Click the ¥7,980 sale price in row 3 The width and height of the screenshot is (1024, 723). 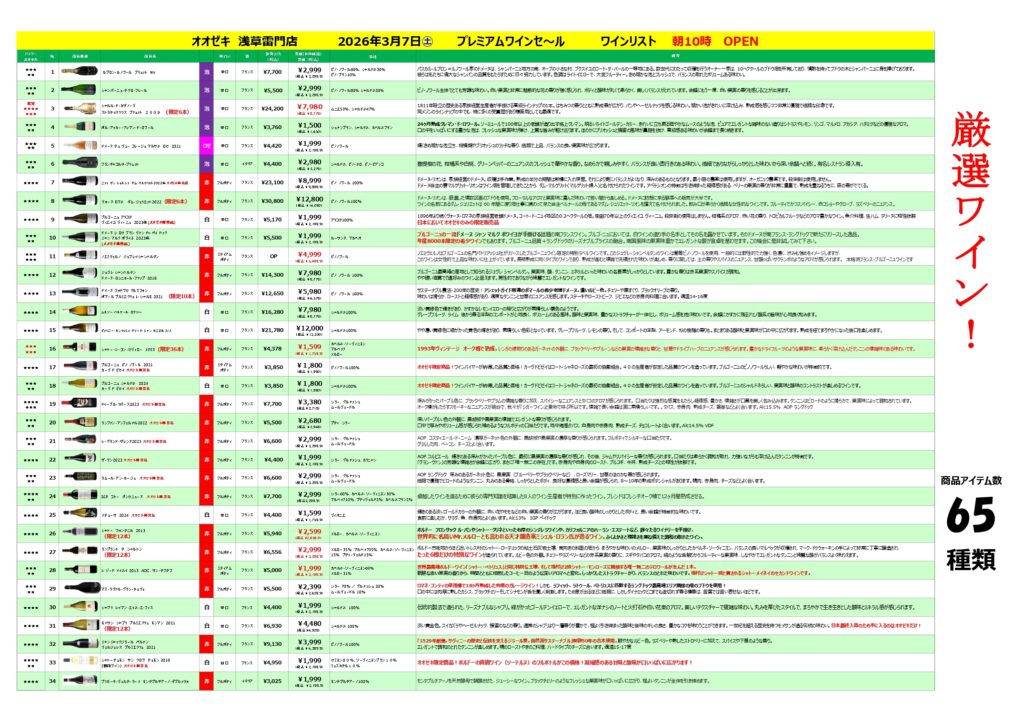tap(310, 107)
